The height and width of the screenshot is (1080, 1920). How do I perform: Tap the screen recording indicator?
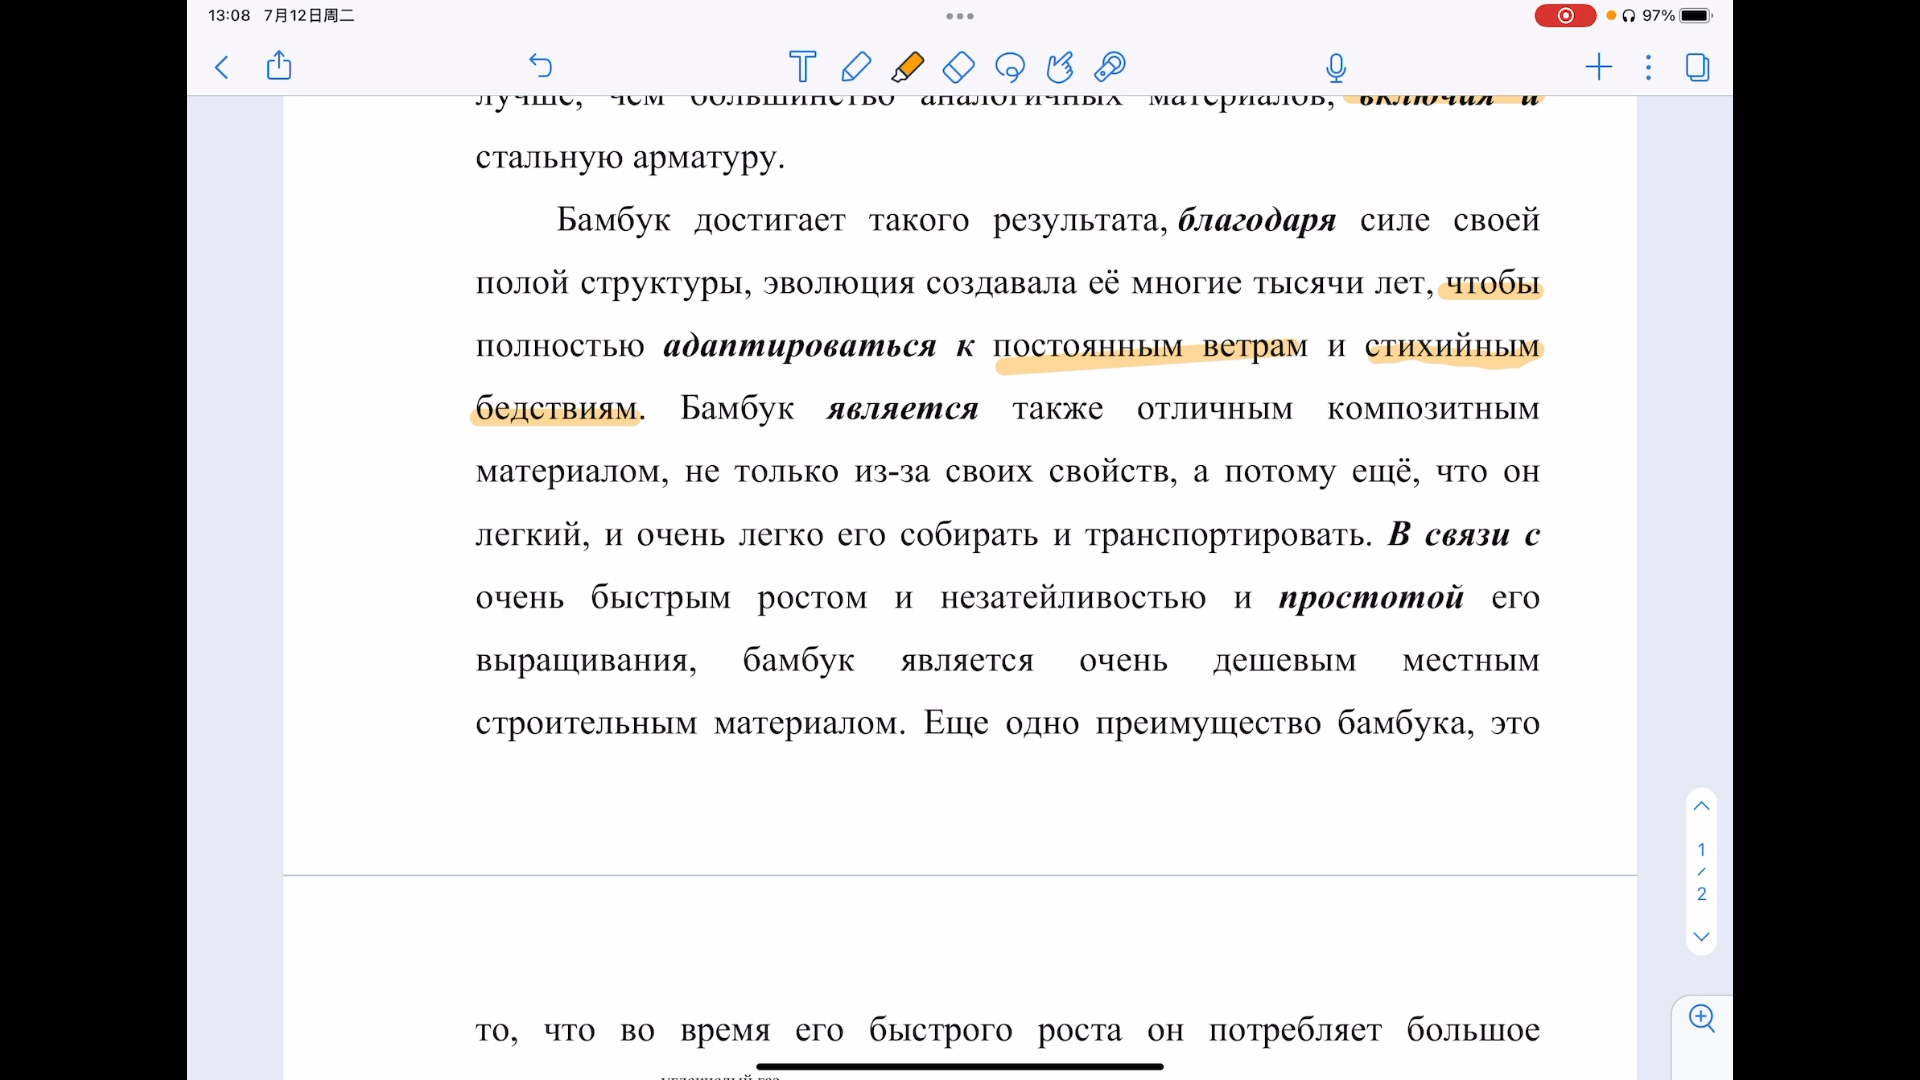click(x=1565, y=16)
